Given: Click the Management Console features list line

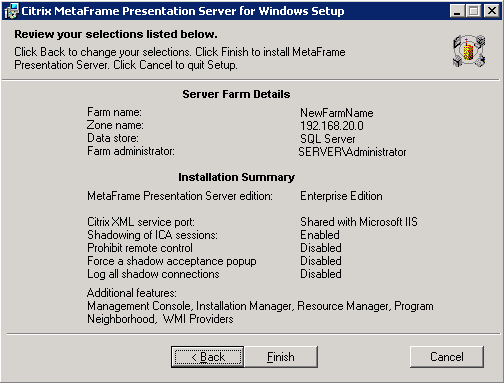Looking at the screenshot, I should [x=260, y=306].
